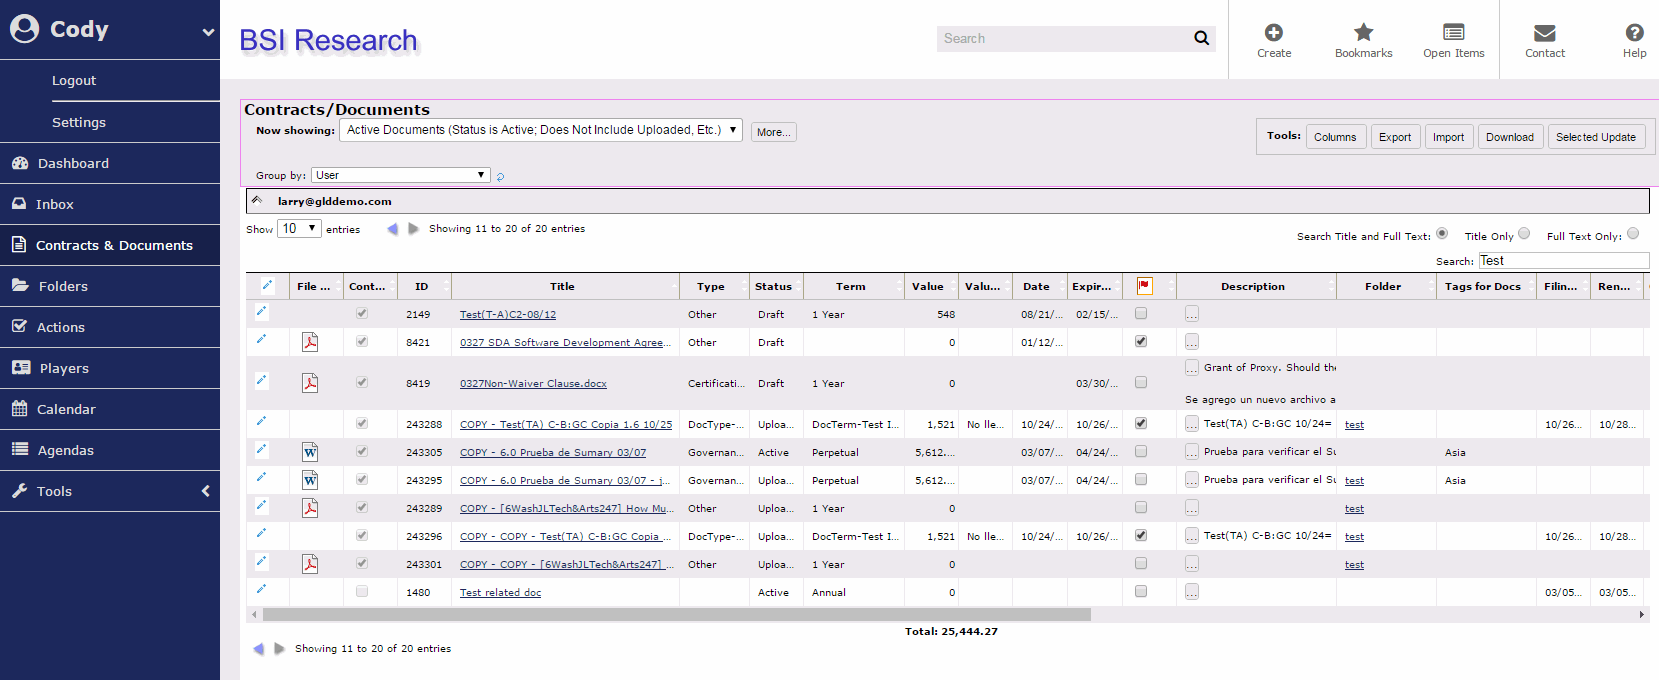Screen dimensions: 1659x680
Task: Open the Bookmarks star icon
Action: (x=1363, y=33)
